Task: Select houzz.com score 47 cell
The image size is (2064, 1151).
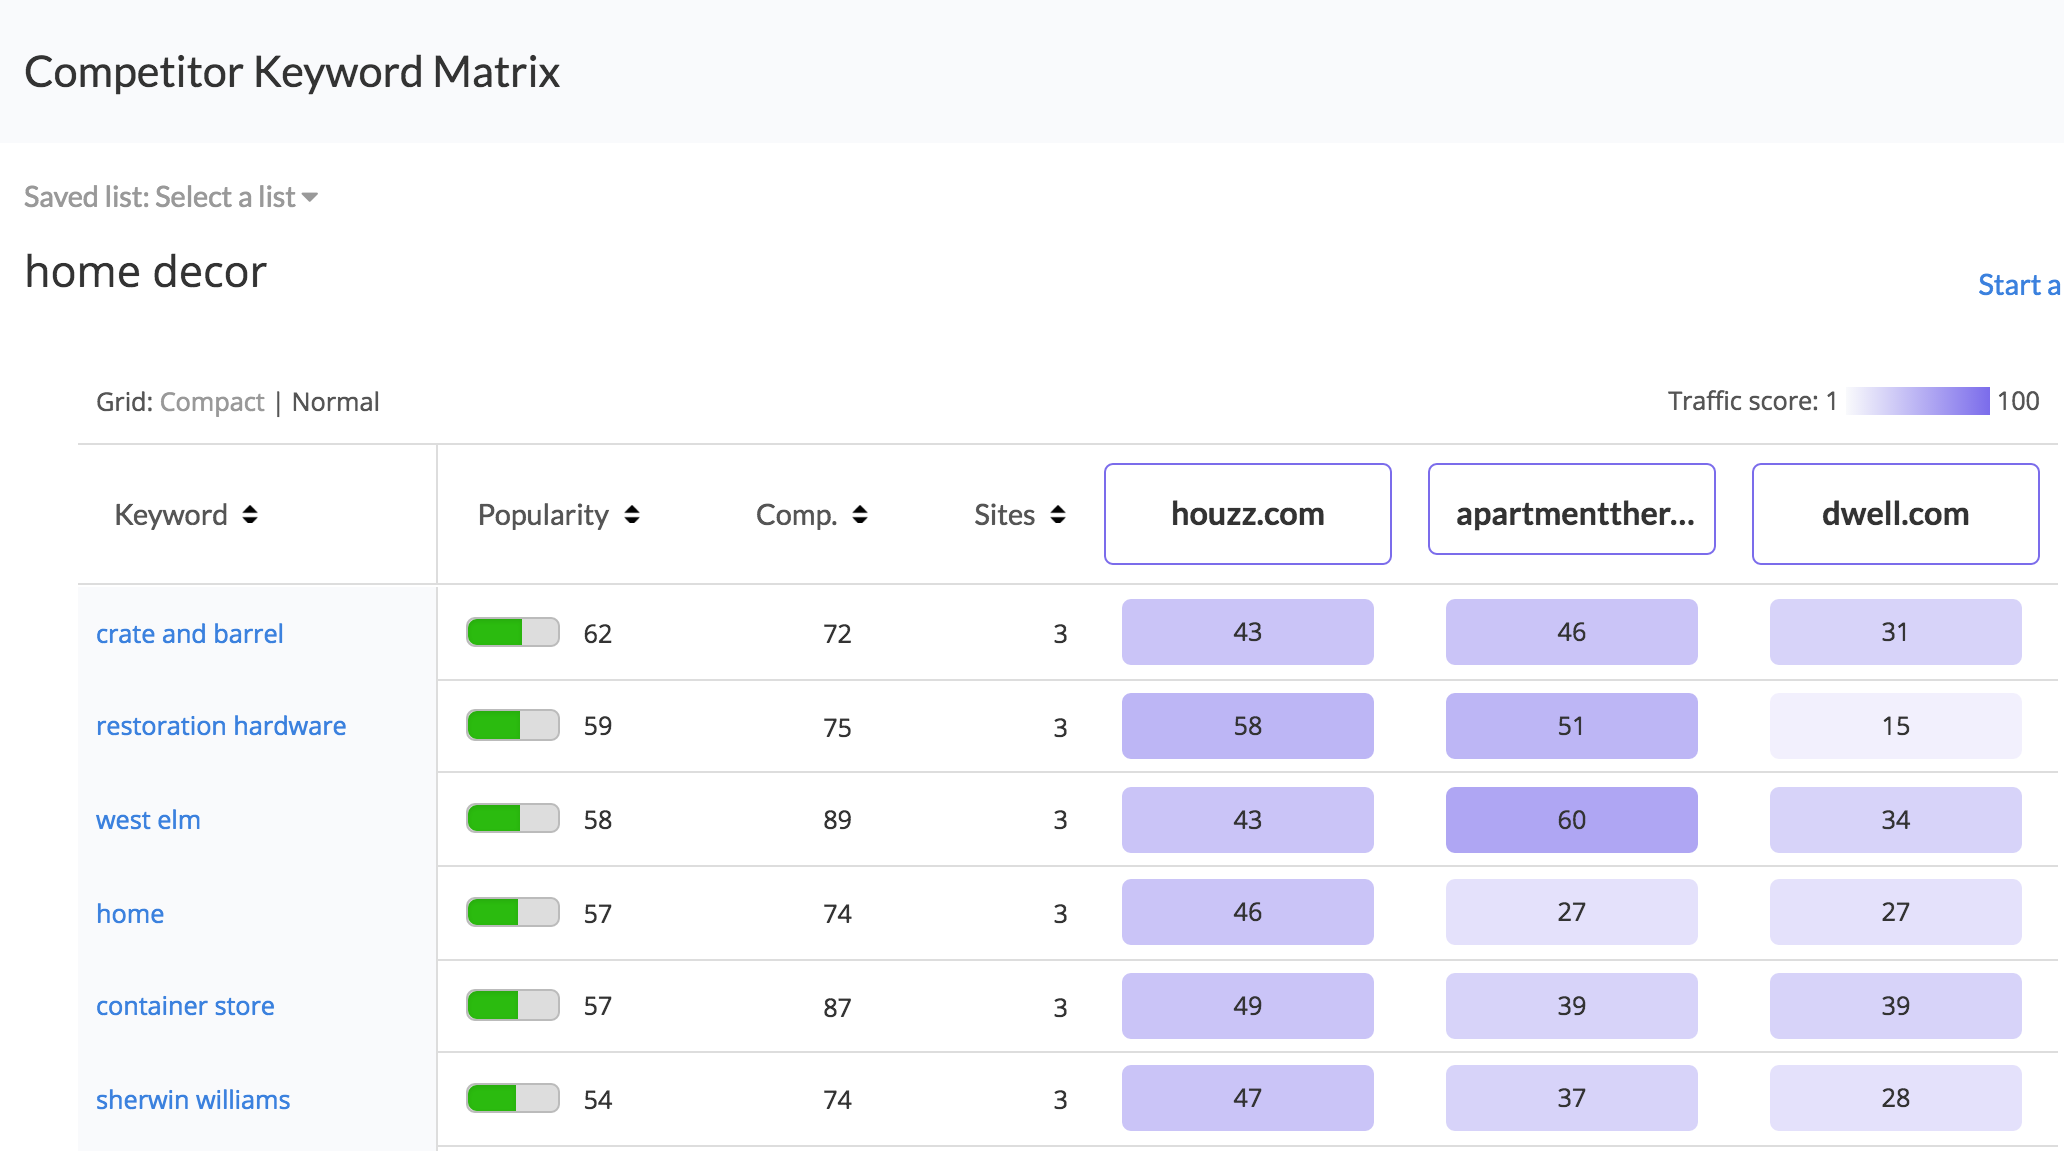Action: point(1248,1098)
